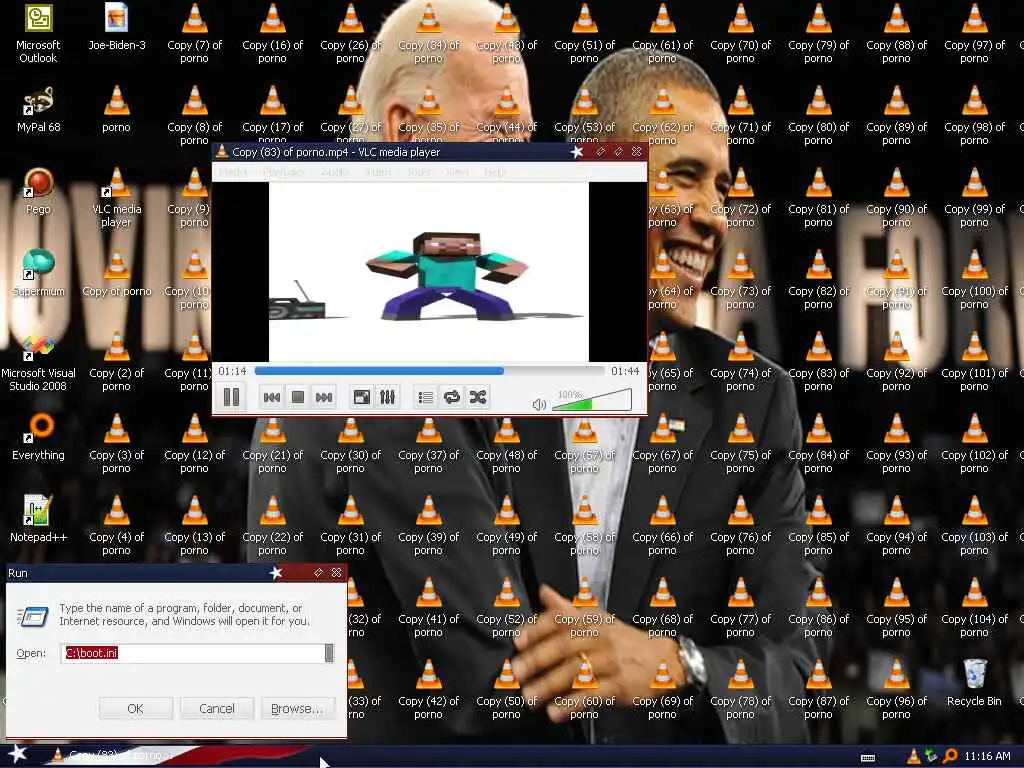Select the Copy (97) of porno file

pyautogui.click(x=974, y=34)
